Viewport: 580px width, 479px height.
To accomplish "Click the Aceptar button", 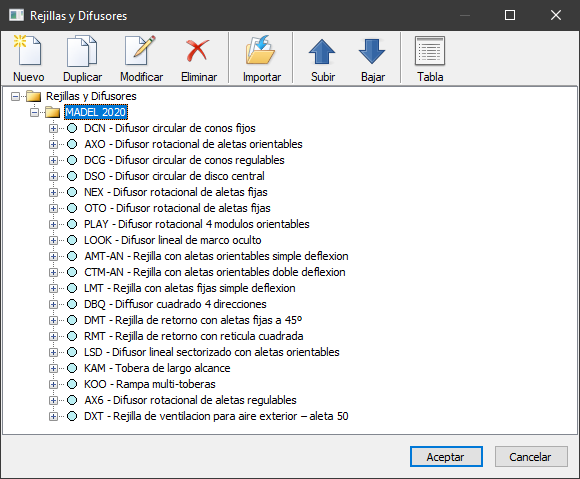I will [446, 456].
